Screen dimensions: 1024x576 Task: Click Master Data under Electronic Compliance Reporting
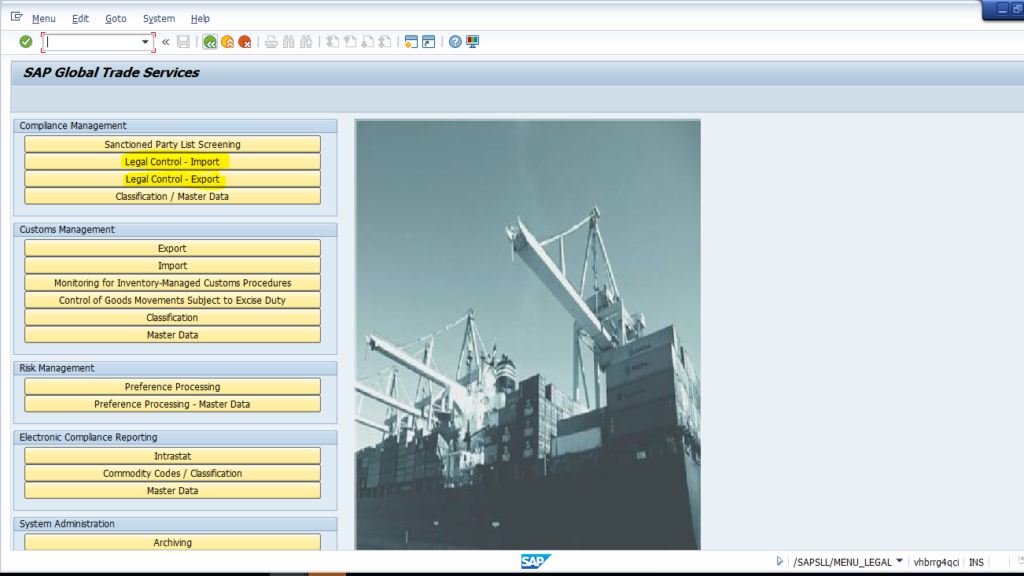click(172, 490)
